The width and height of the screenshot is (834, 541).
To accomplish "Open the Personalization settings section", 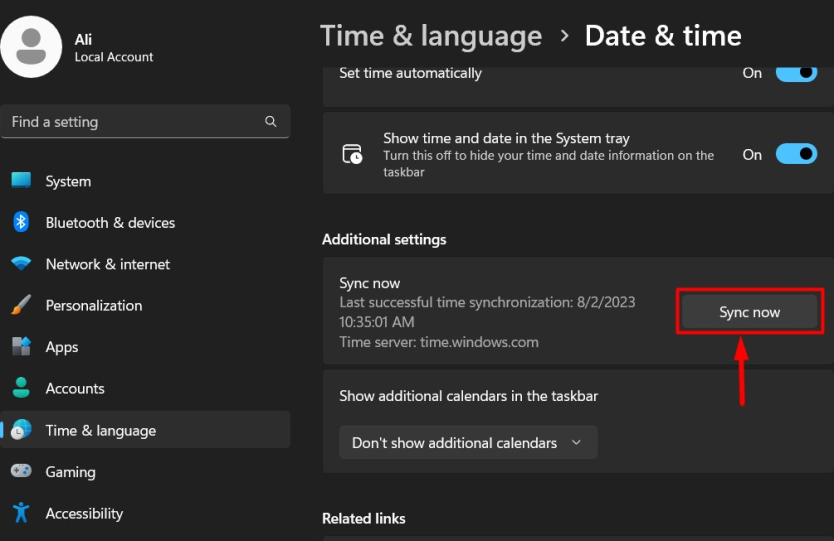I will [93, 305].
